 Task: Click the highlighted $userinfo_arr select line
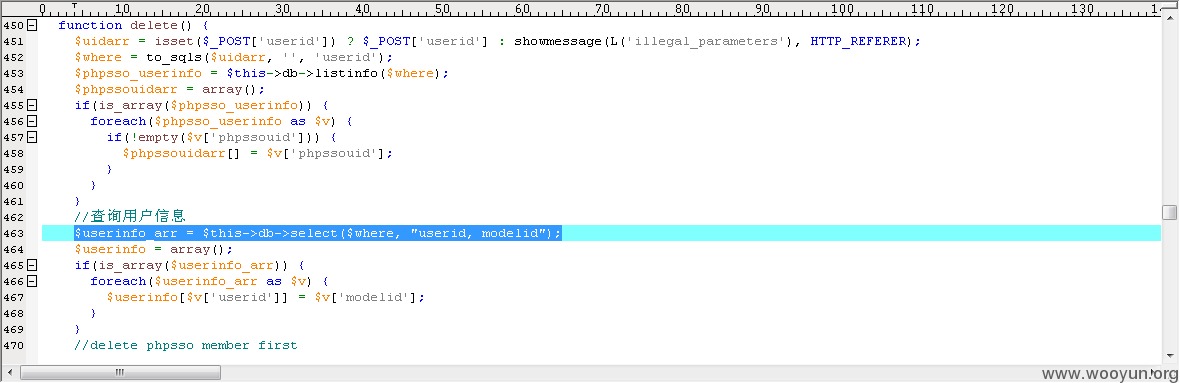point(318,233)
